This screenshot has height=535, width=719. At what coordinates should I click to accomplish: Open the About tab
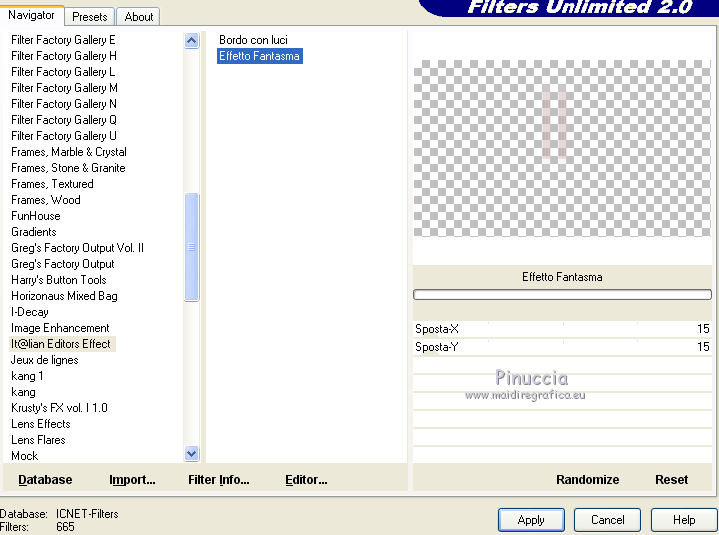point(138,17)
